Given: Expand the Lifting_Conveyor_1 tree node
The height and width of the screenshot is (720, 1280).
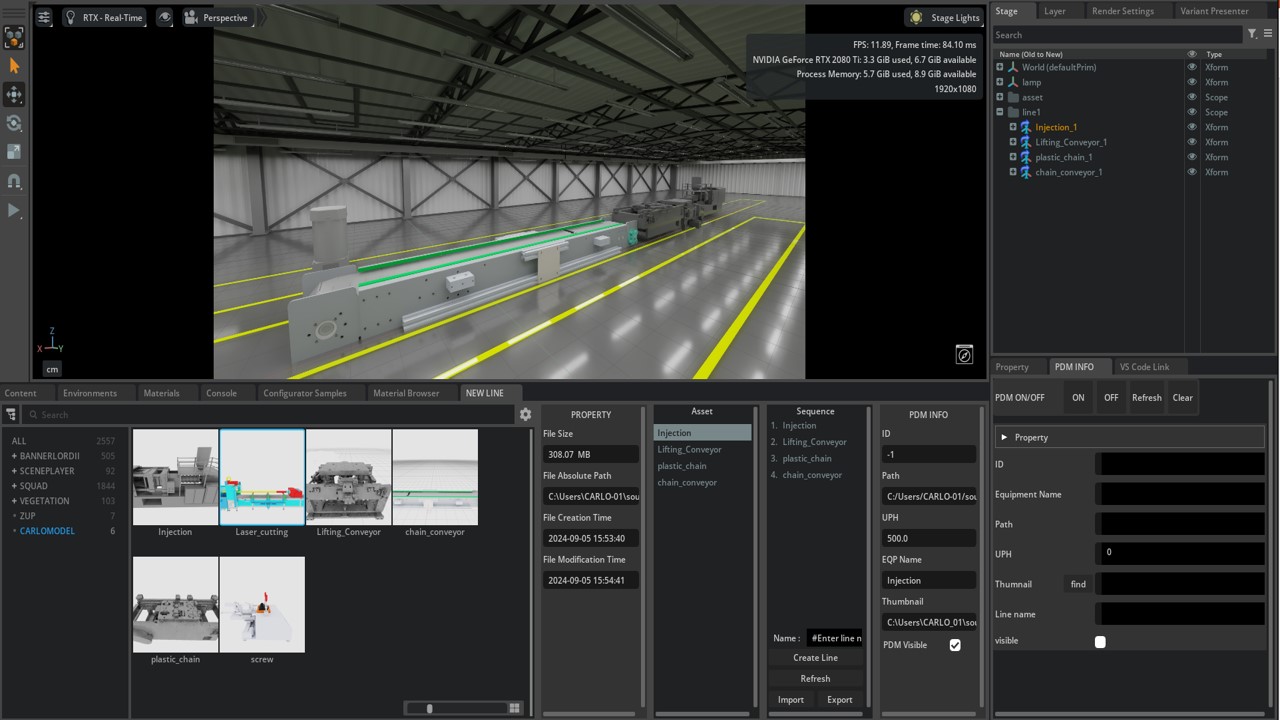Looking at the screenshot, I should tap(1013, 142).
